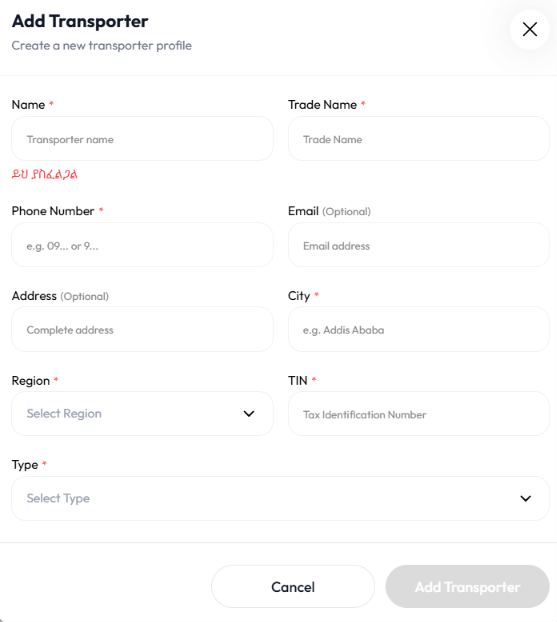The height and width of the screenshot is (622, 557).
Task: Submit with the Add Transporter button
Action: (467, 587)
